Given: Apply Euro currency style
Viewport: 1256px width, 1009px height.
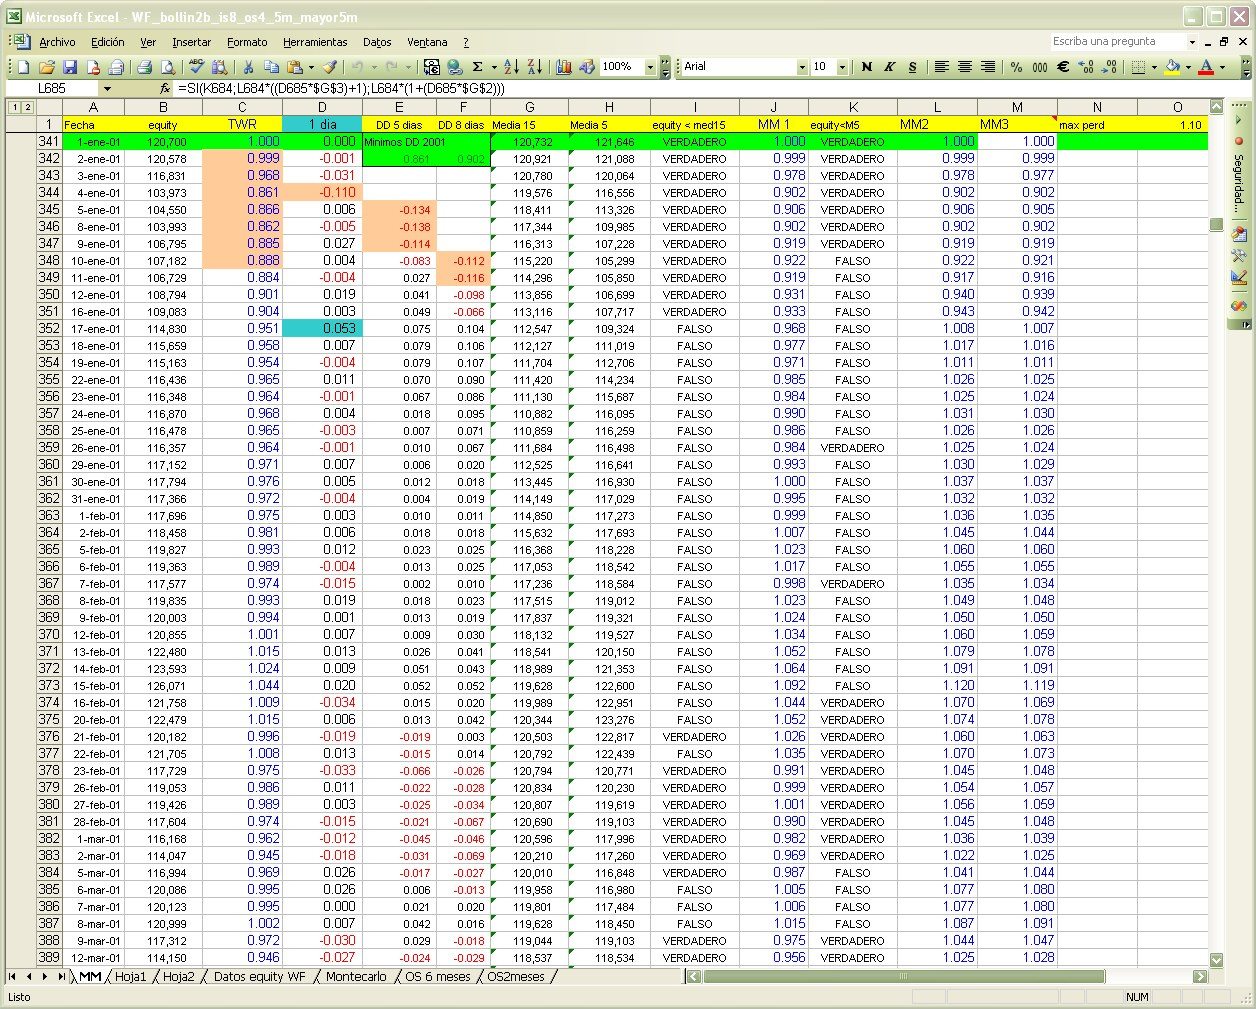Looking at the screenshot, I should pyautogui.click(x=1063, y=67).
